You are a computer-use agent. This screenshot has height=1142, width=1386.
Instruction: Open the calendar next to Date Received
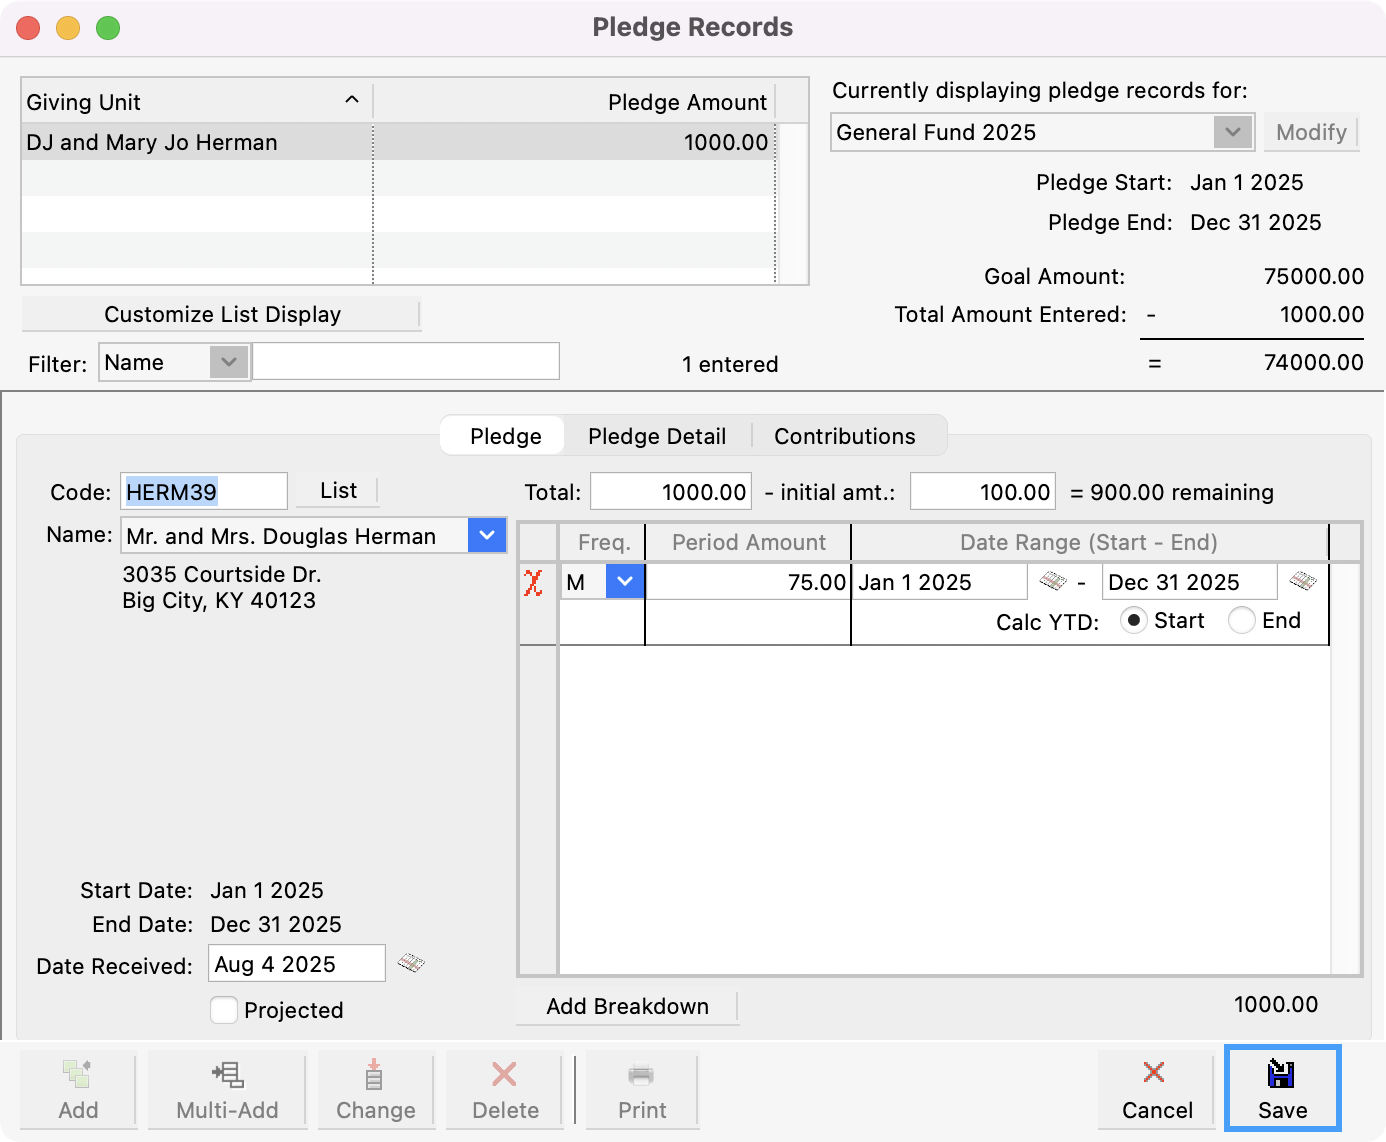[411, 963]
